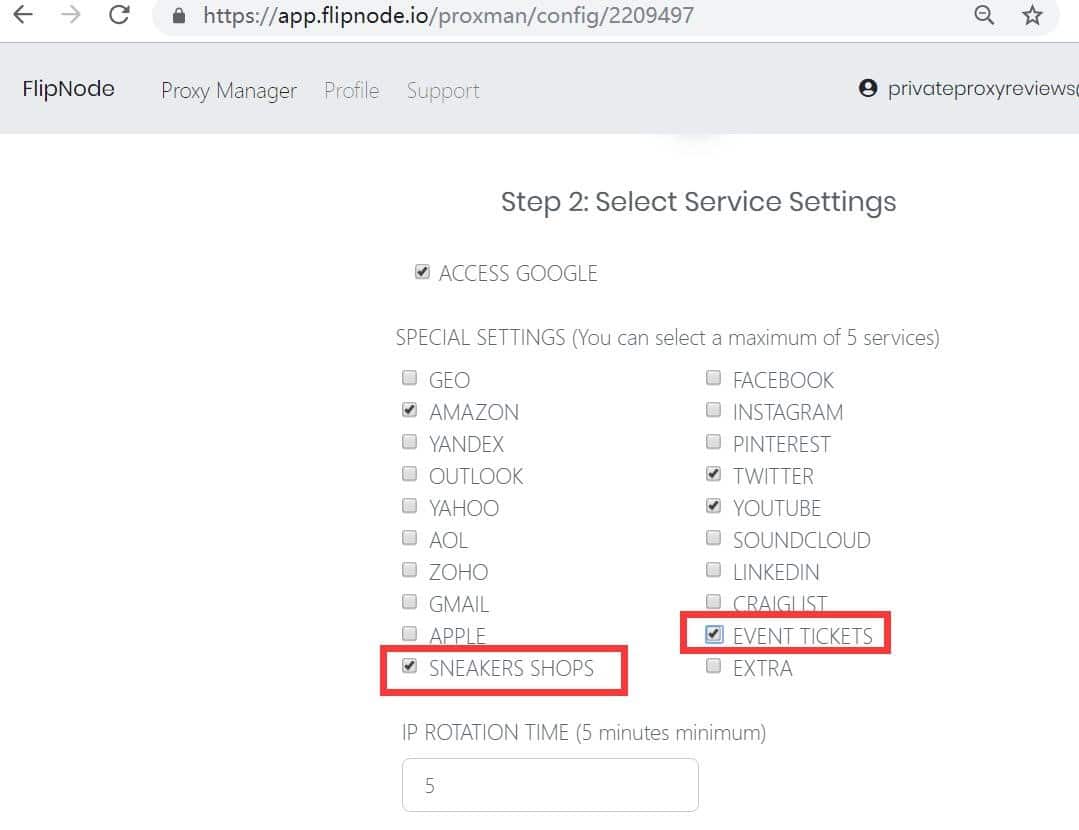This screenshot has height=830, width=1079.
Task: Enable the GEO checkbox
Action: click(x=409, y=377)
